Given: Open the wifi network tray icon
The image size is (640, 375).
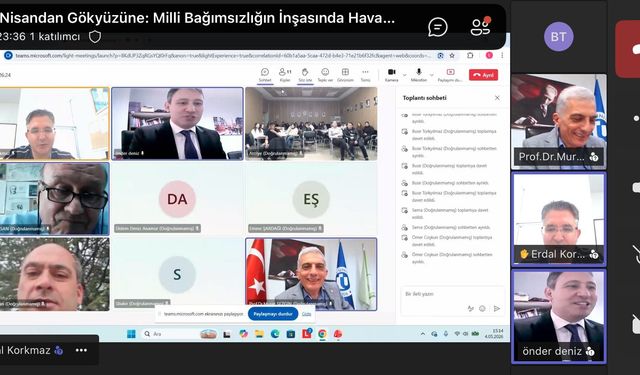Looking at the screenshot, I should 457,334.
